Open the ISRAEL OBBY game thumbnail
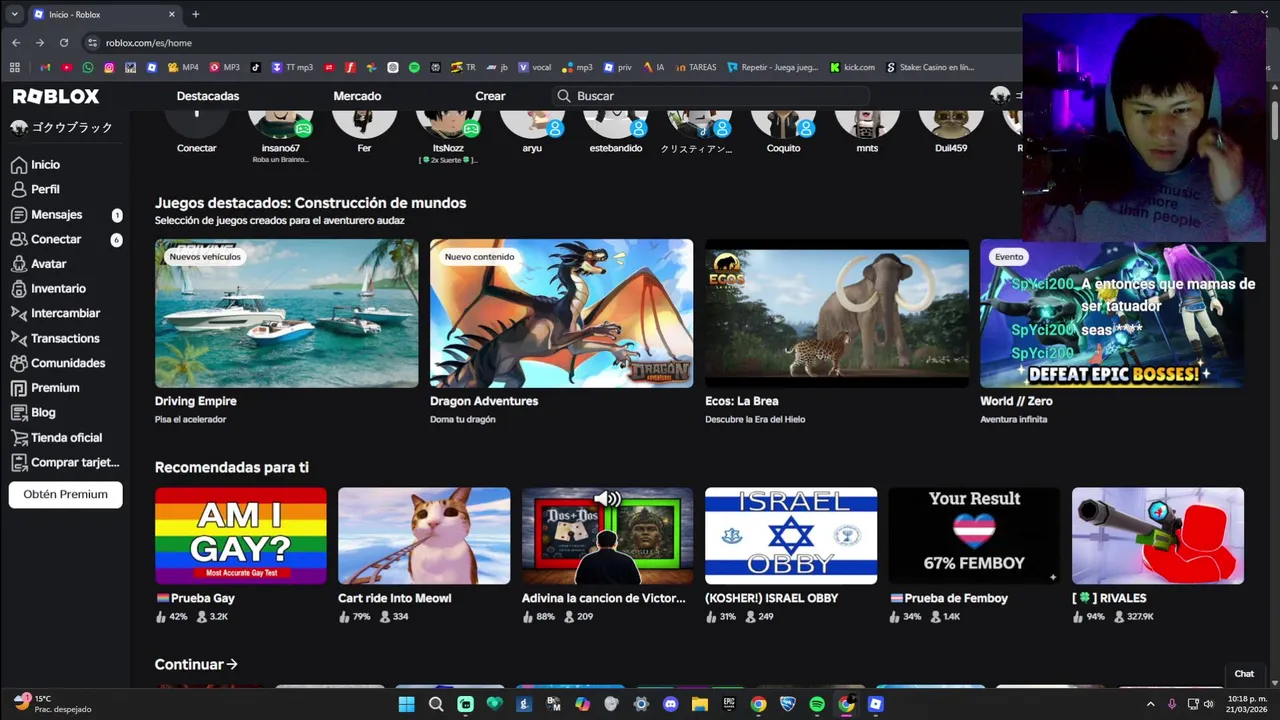Image resolution: width=1280 pixels, height=720 pixels. click(x=791, y=536)
